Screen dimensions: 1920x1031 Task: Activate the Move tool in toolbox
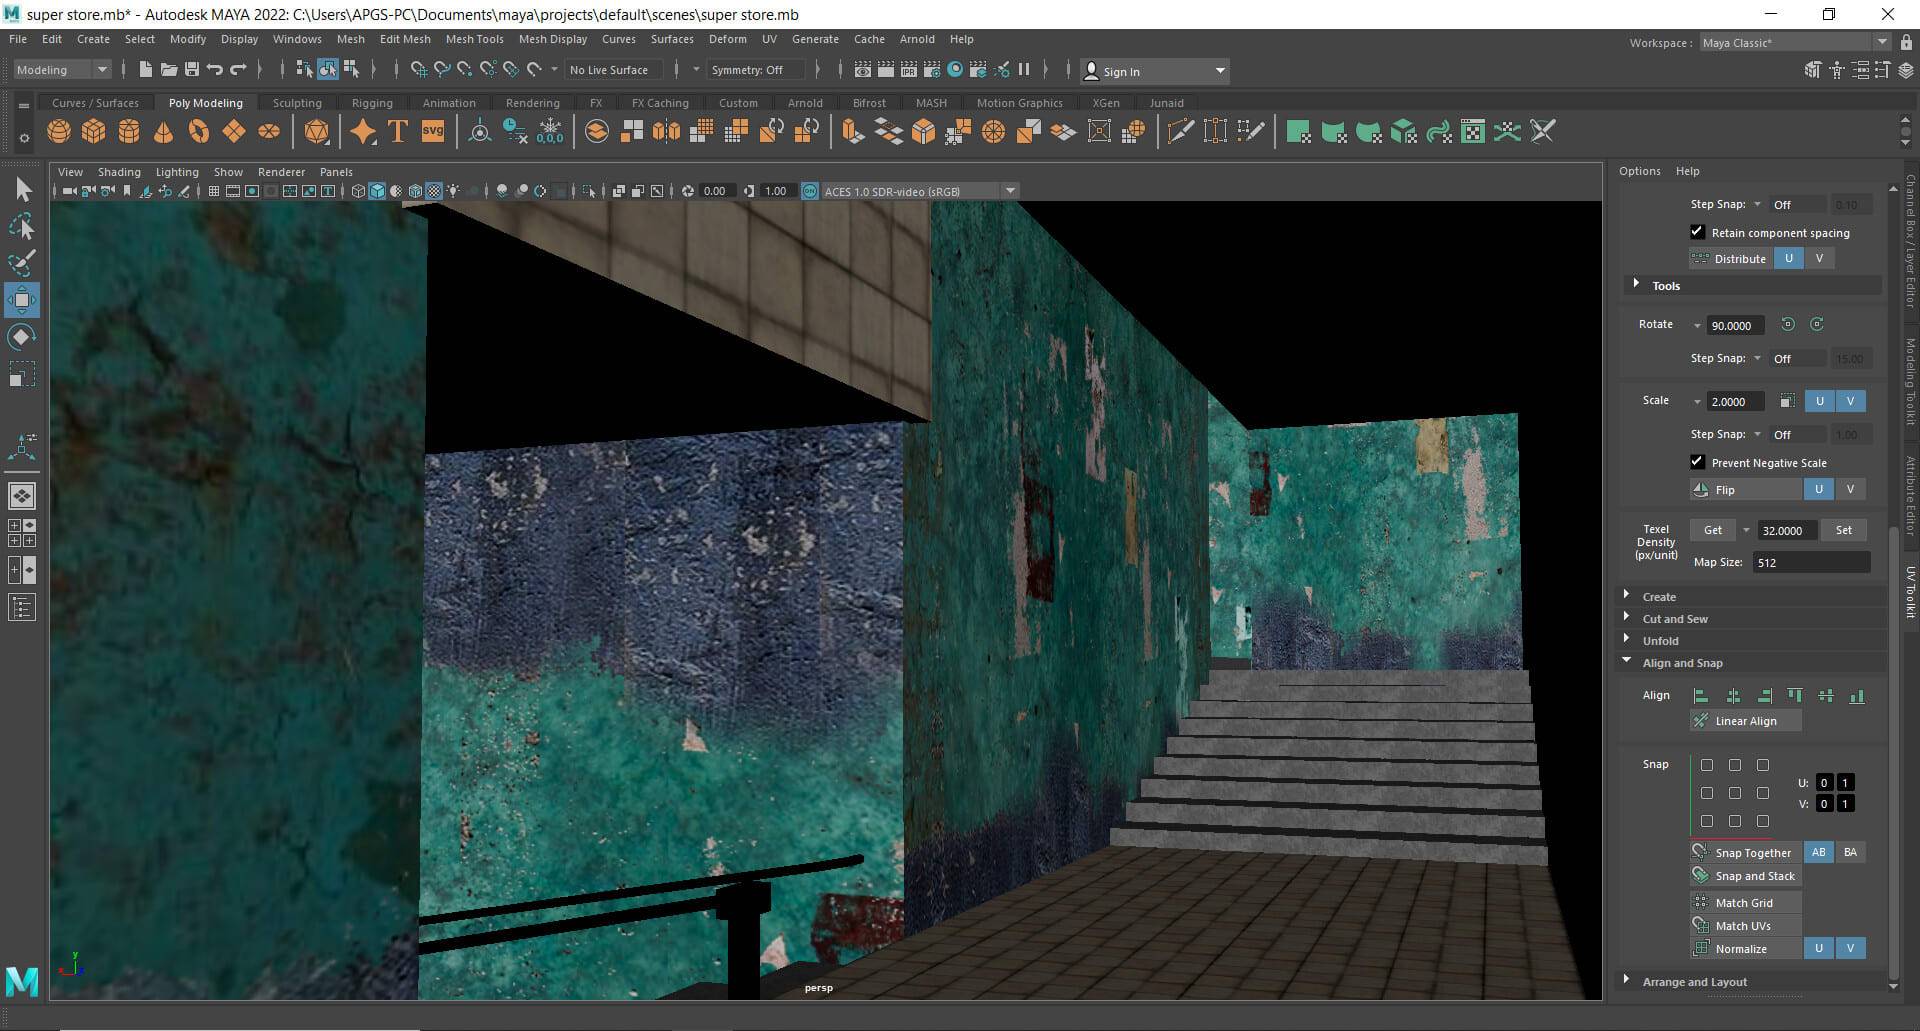pos(22,299)
